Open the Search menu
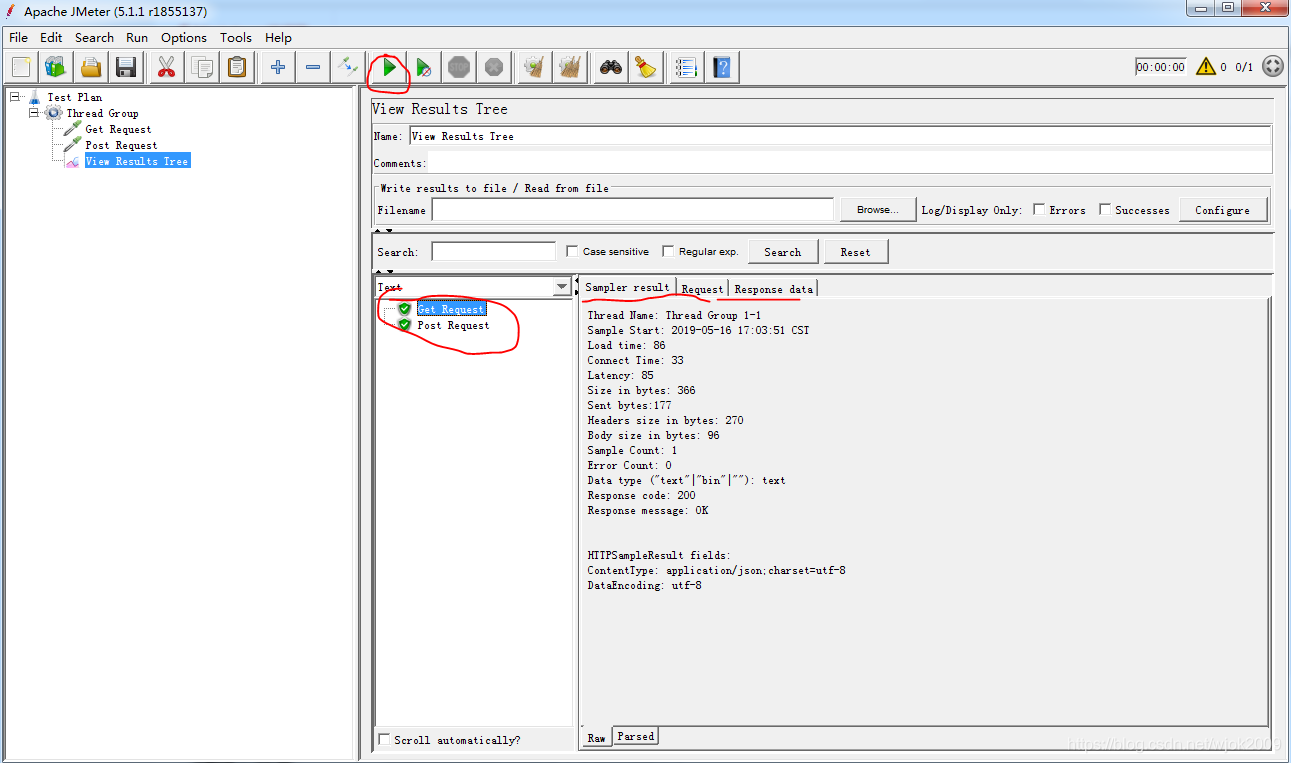This screenshot has width=1291, height=763. [x=94, y=37]
